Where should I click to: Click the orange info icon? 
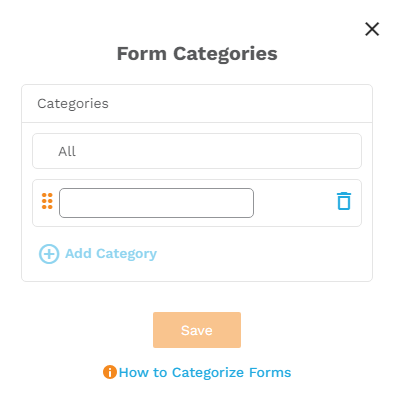110,372
